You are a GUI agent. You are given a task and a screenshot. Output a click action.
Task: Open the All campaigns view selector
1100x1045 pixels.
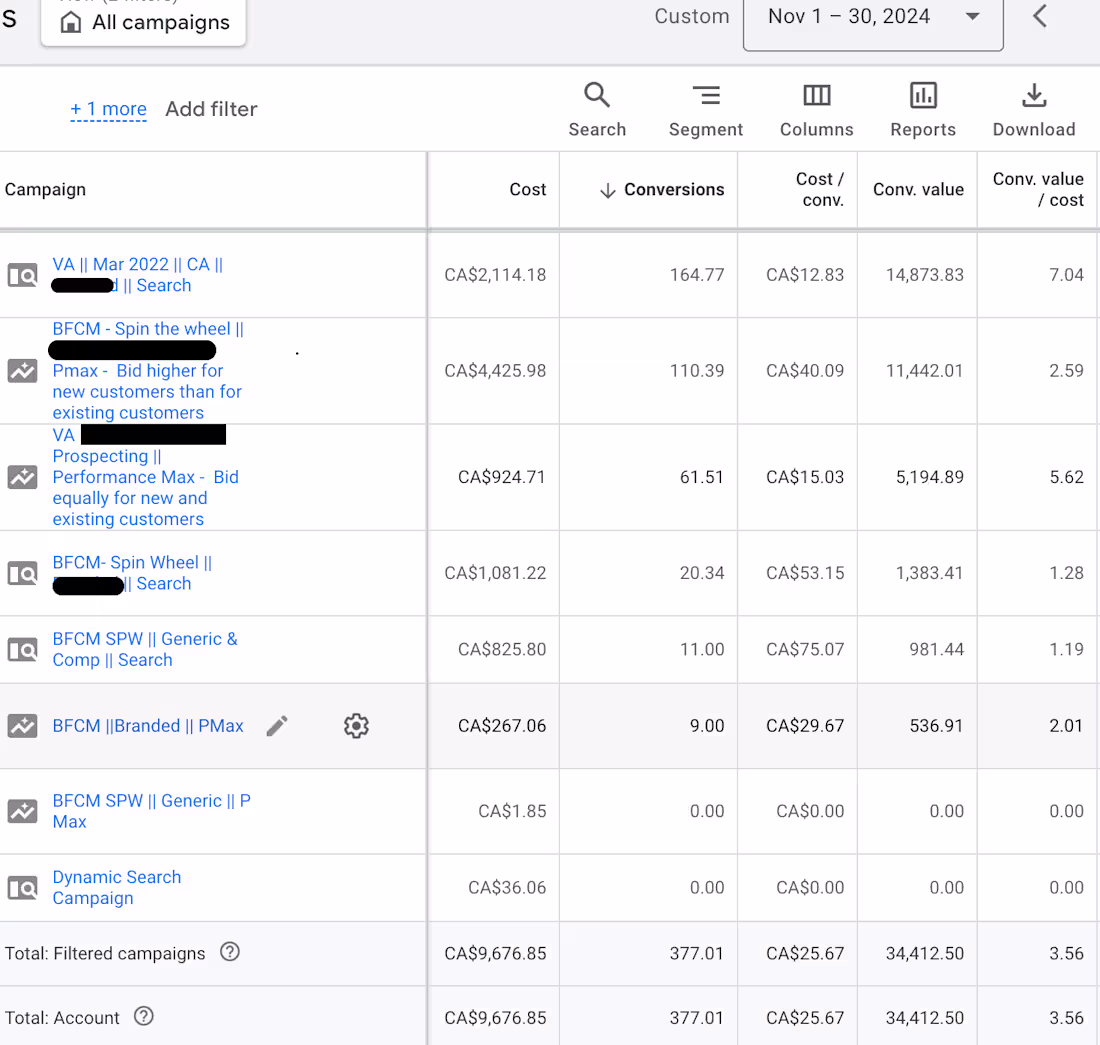(x=143, y=22)
